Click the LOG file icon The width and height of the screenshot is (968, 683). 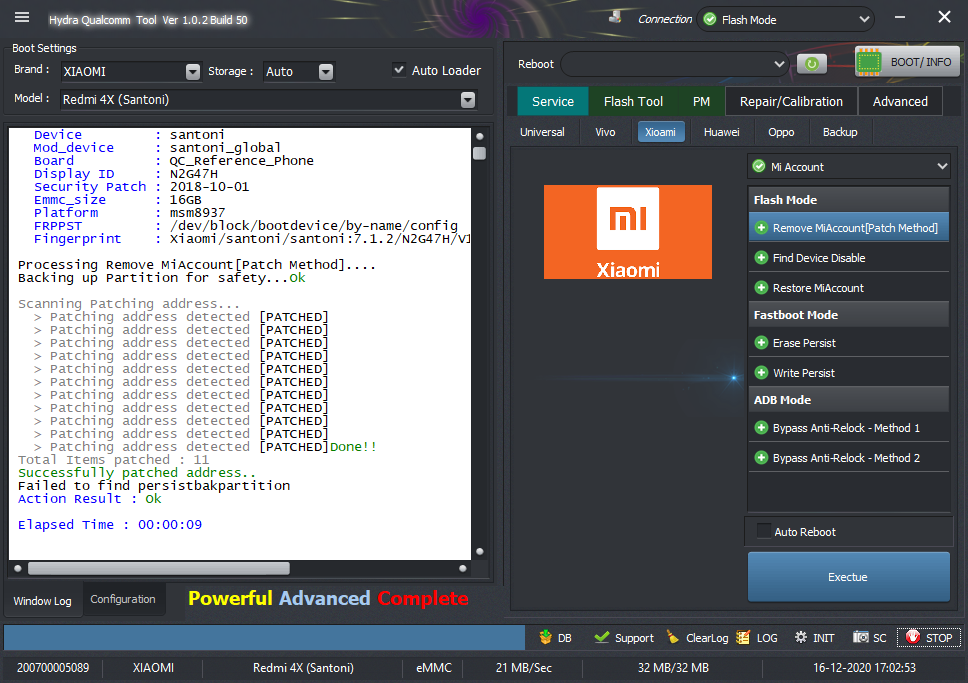click(743, 637)
